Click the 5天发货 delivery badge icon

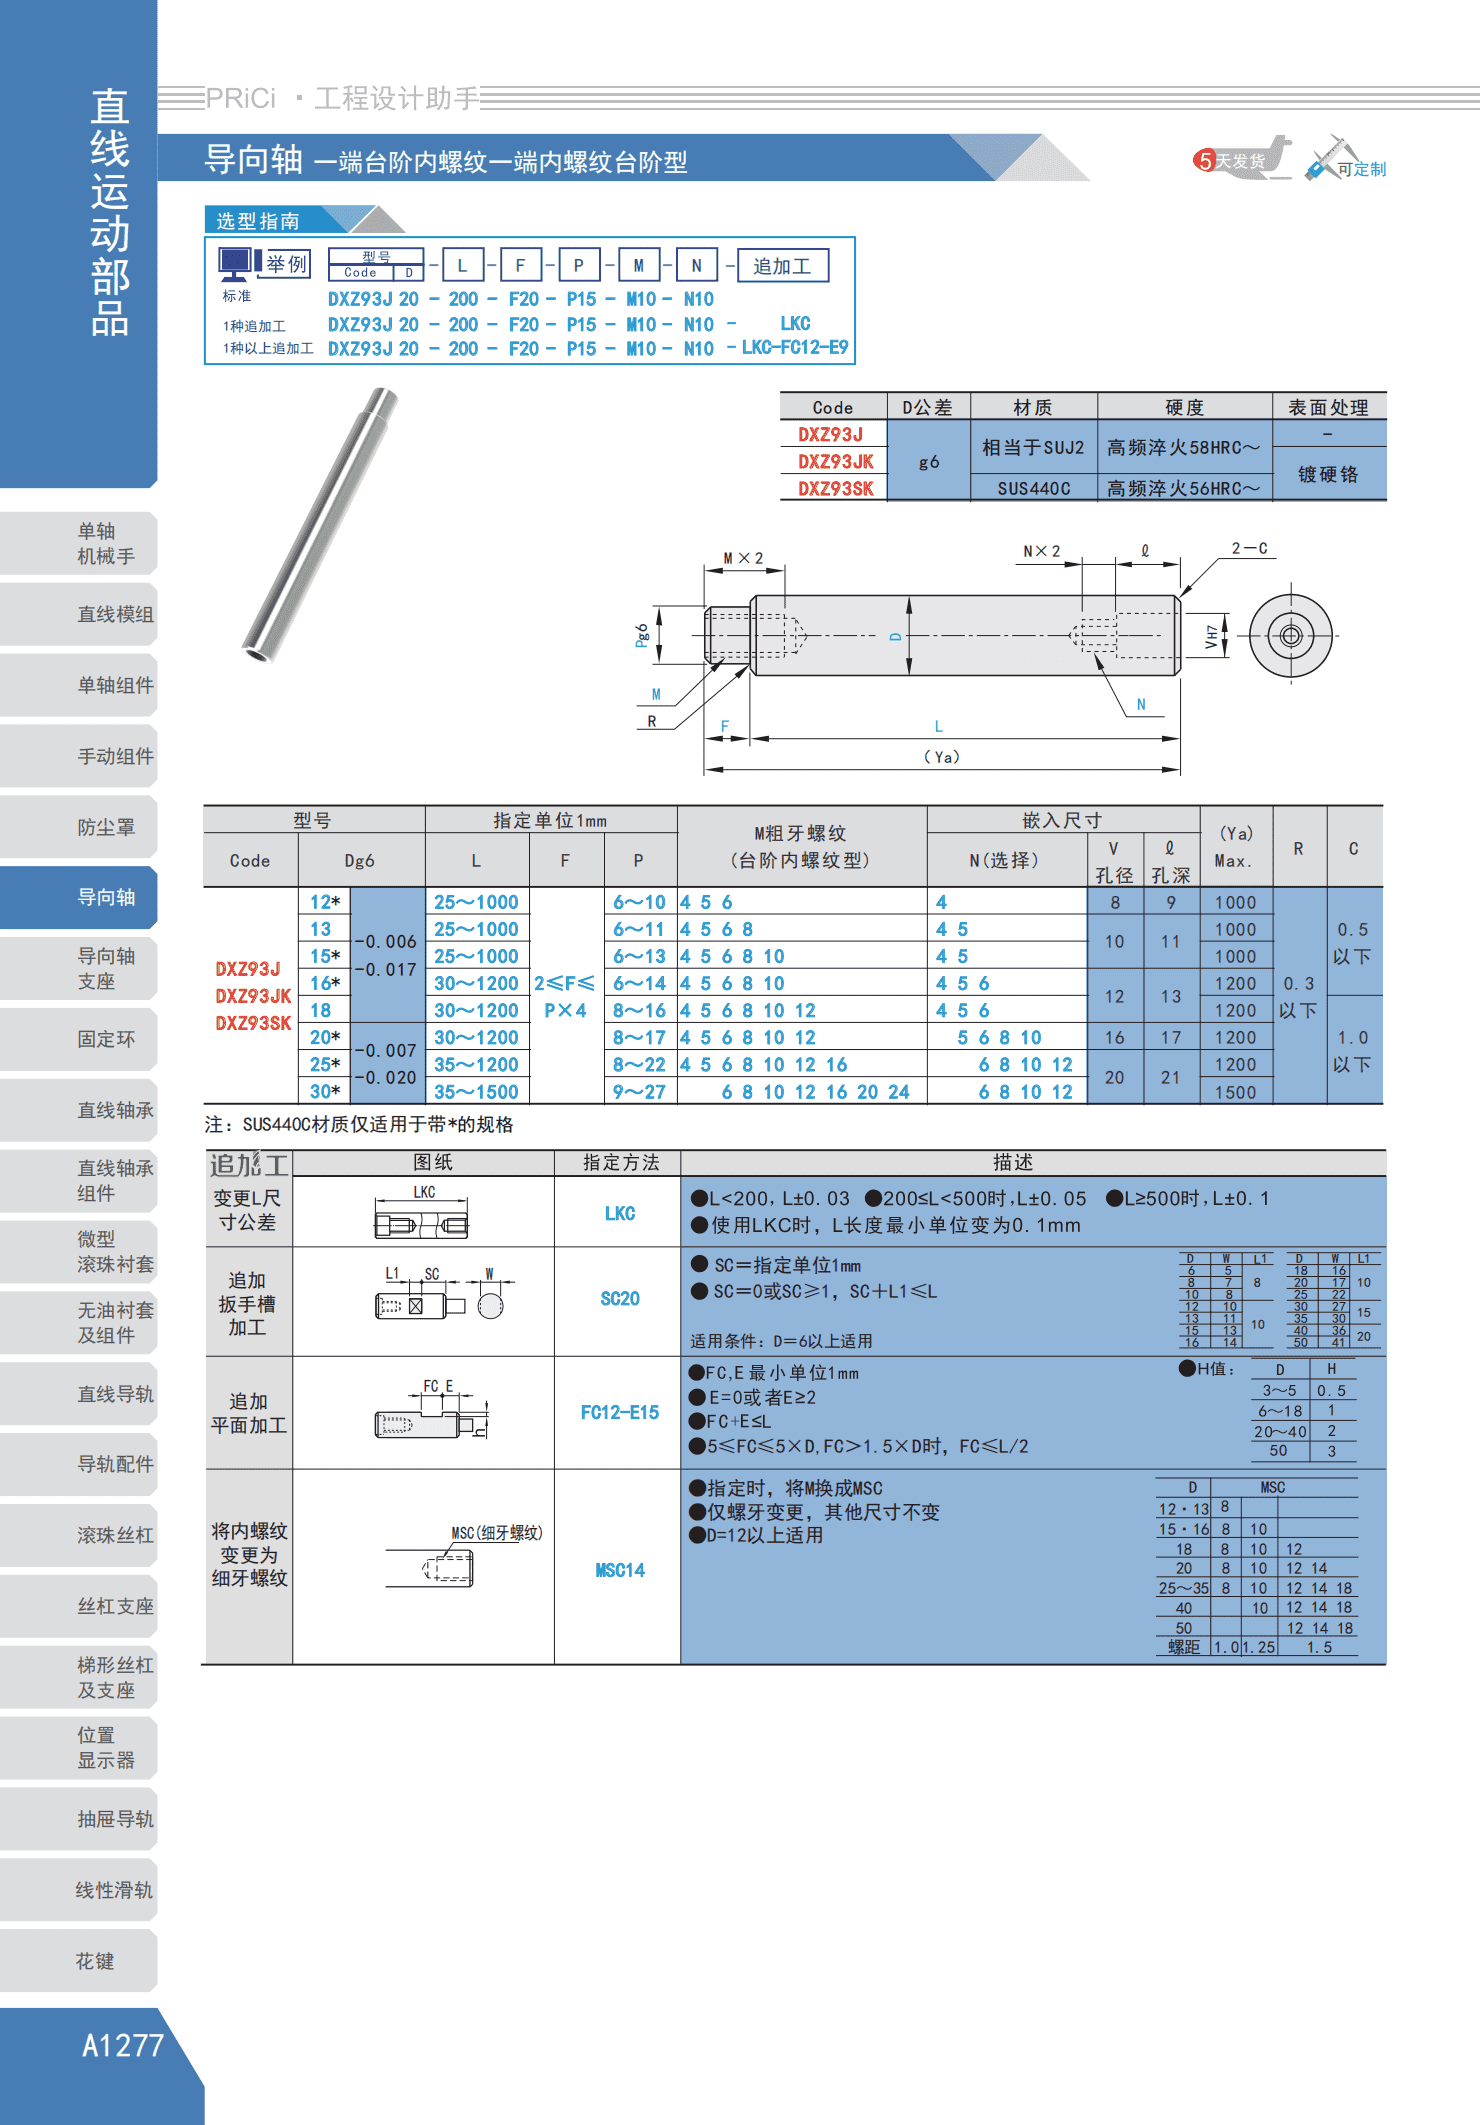(x=1241, y=159)
